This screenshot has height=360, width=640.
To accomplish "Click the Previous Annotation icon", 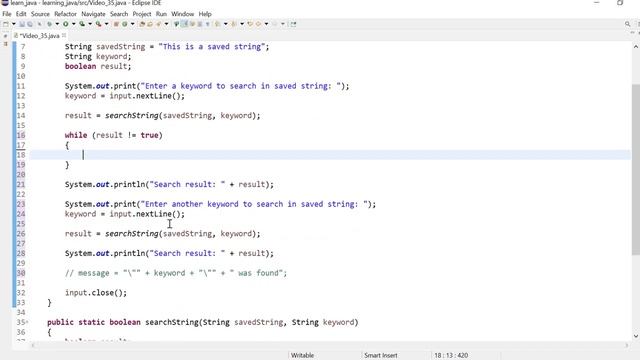I will point(234,24).
